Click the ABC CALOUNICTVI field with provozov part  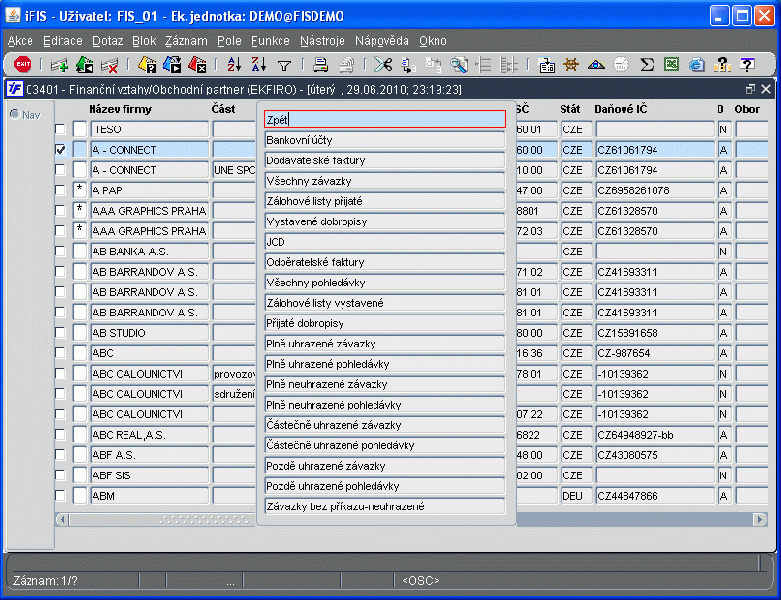pyautogui.click(x=149, y=373)
